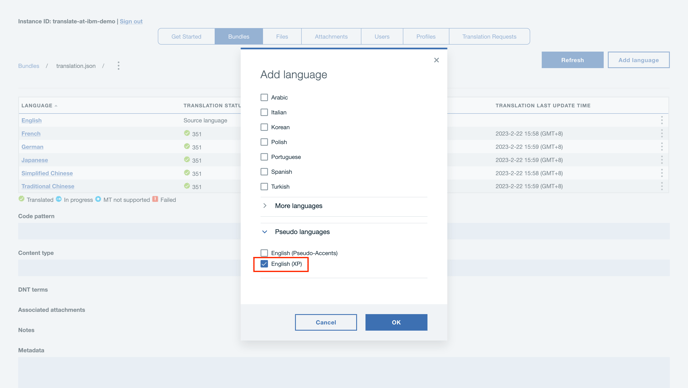
Task: Uncheck the English (XP) checkbox
Action: [264, 264]
